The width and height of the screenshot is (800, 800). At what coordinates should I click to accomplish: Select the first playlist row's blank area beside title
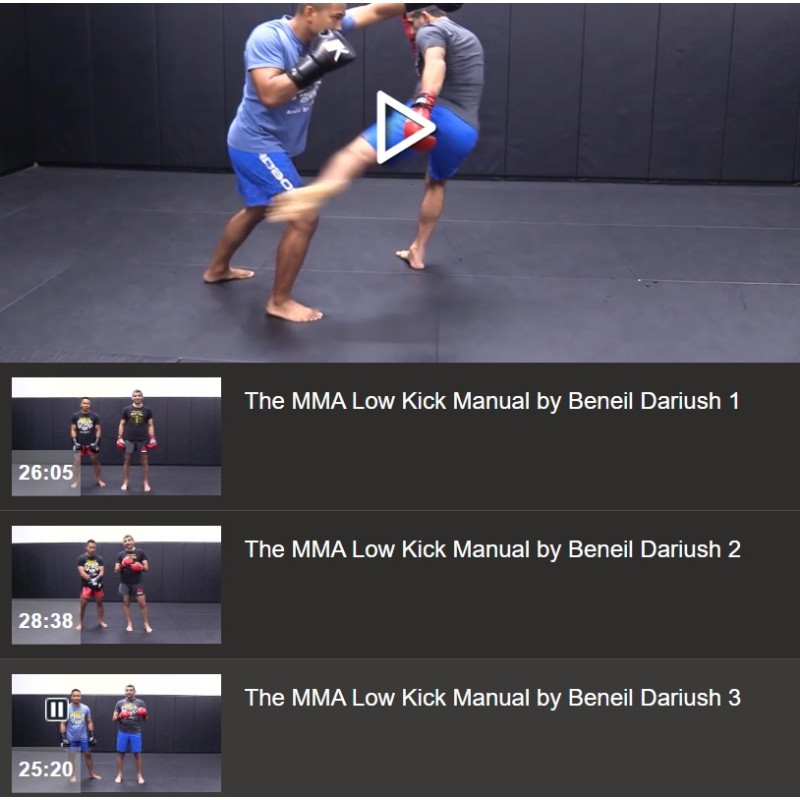(510, 459)
